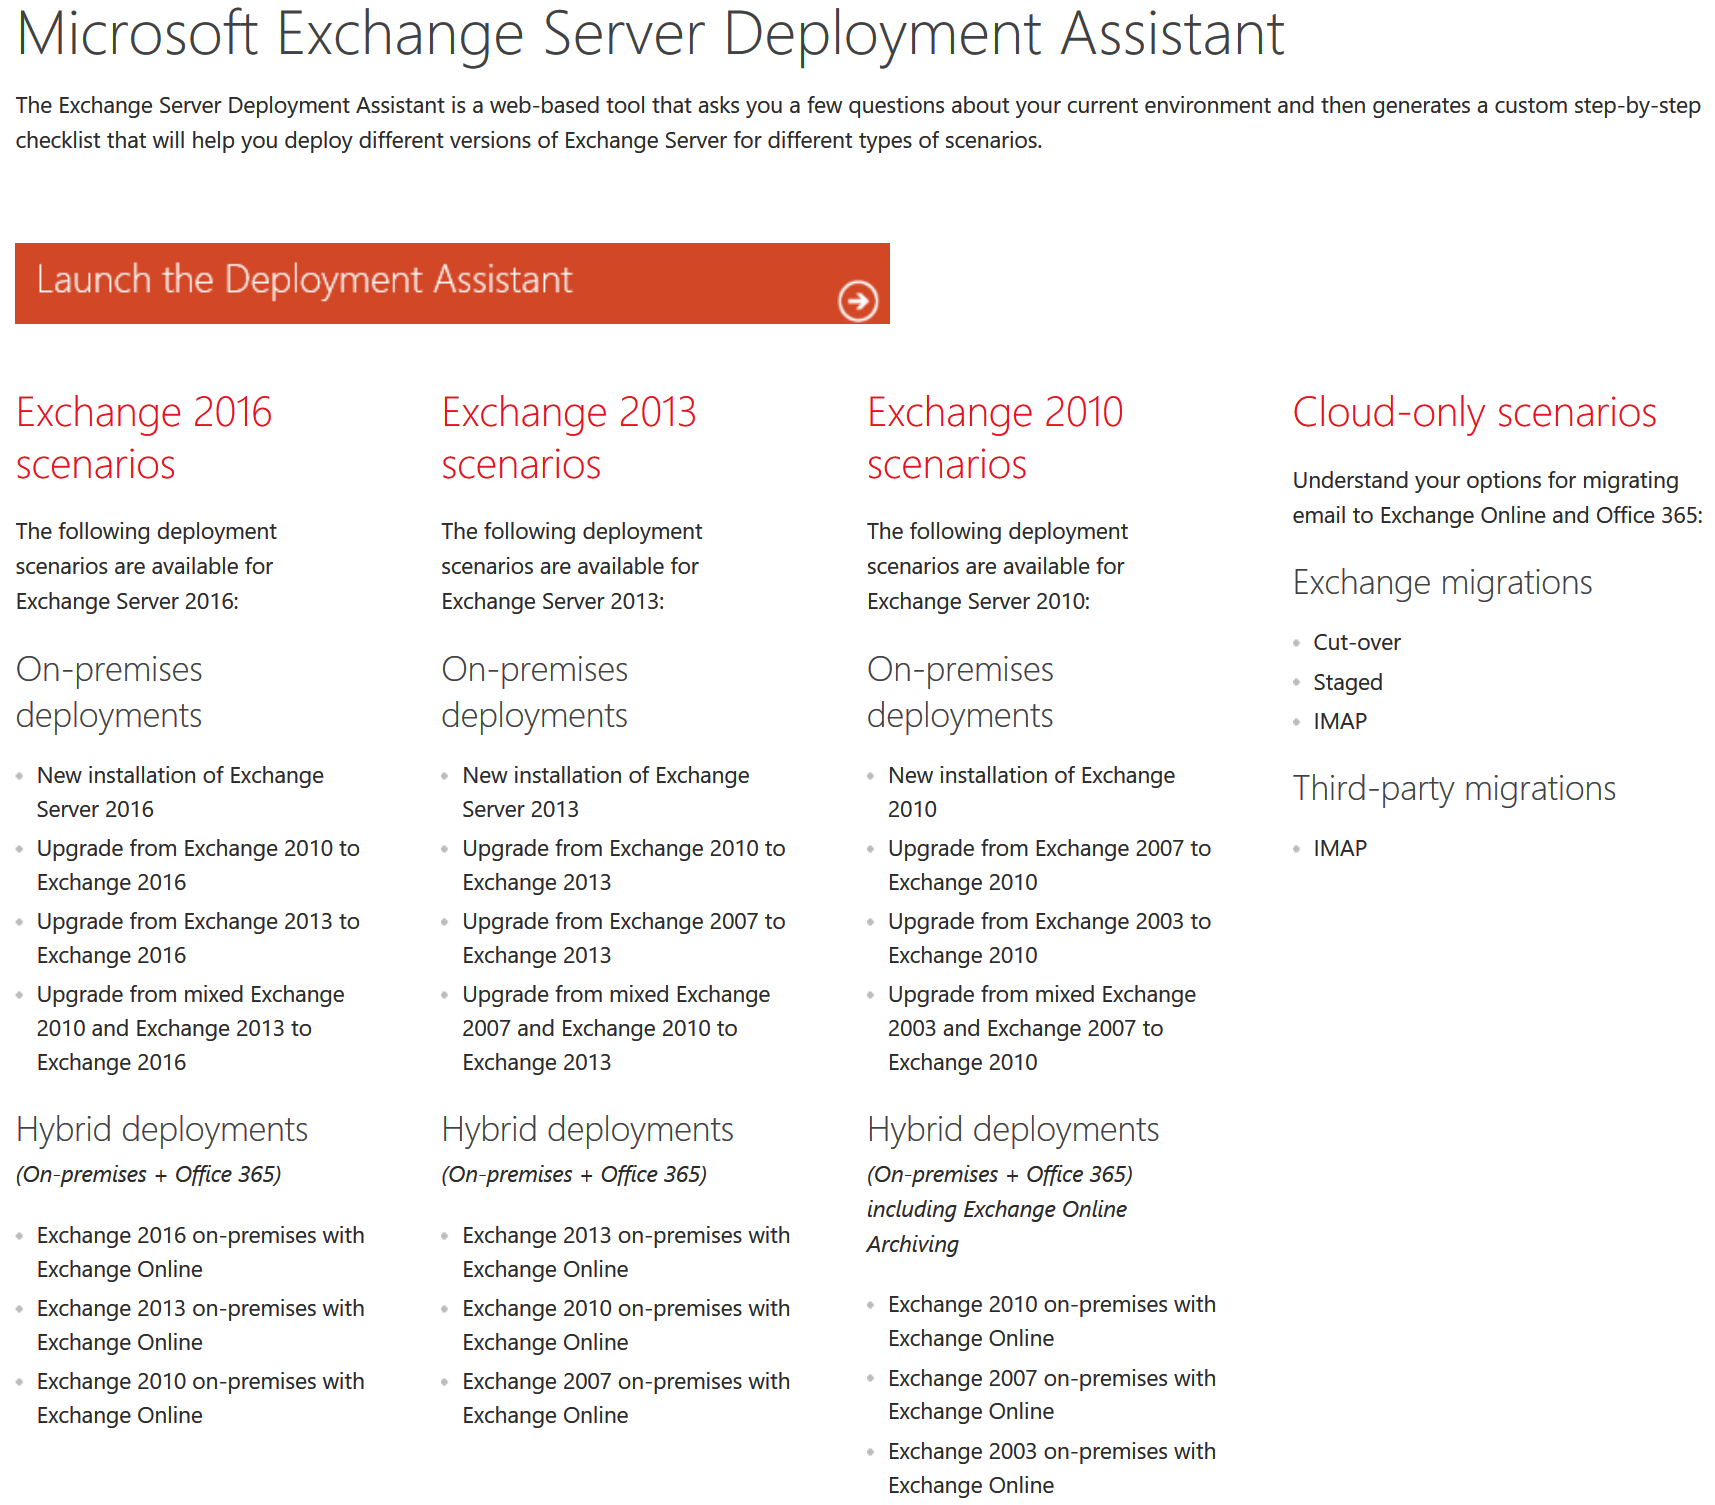Open mixed Exchange 2003 and 2007 to 2010 upgrade
The image size is (1715, 1505).
[x=1042, y=1028]
